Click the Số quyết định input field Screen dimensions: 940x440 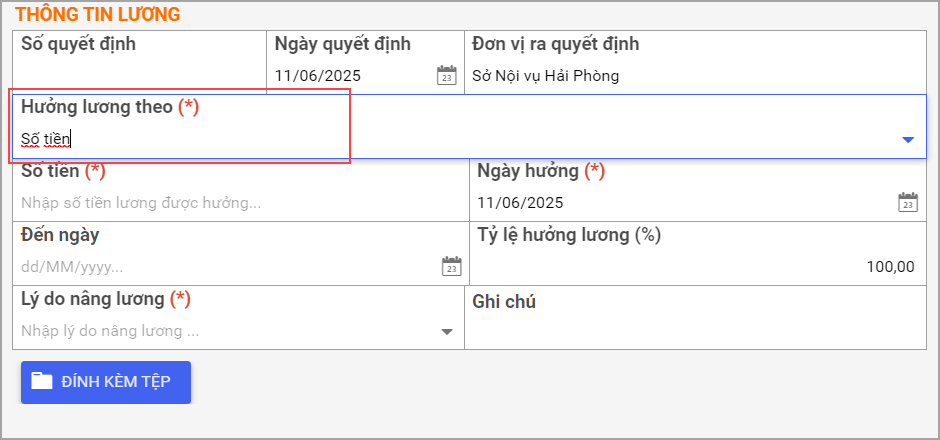click(139, 76)
